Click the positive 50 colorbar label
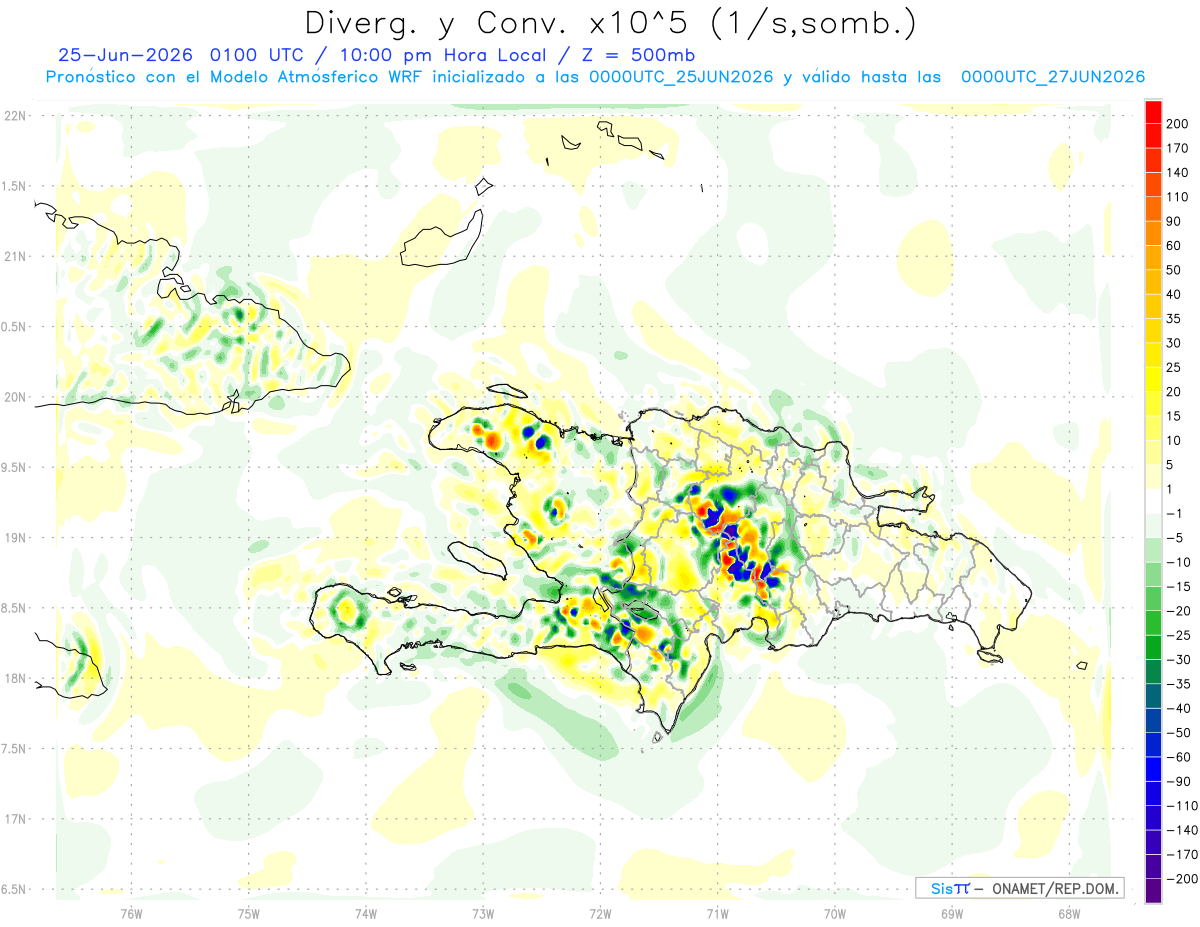1200x927 pixels. point(1174,270)
